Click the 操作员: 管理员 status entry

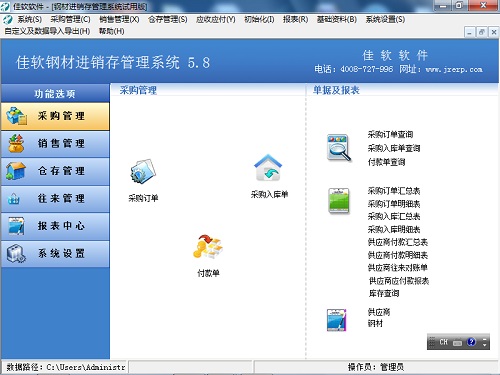click(x=376, y=367)
